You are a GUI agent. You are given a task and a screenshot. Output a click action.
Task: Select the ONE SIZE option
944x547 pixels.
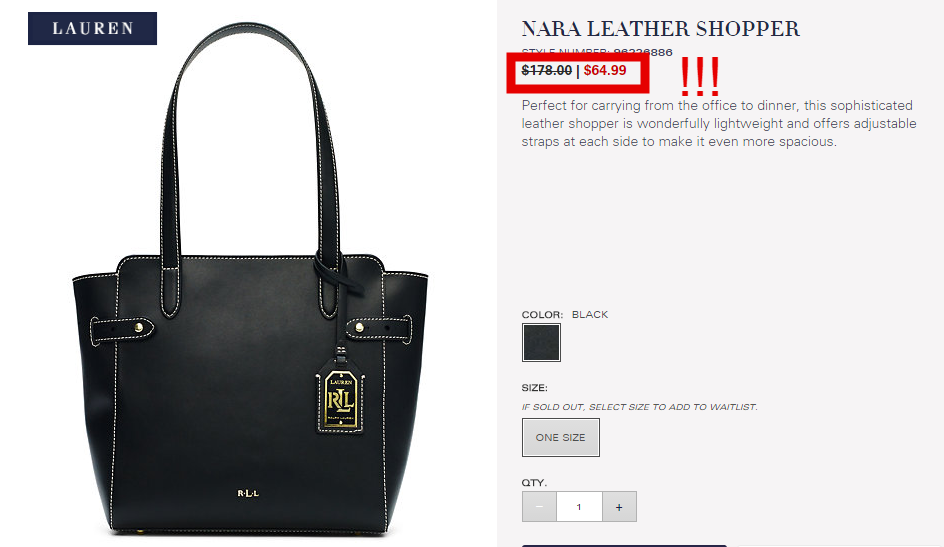(x=560, y=437)
